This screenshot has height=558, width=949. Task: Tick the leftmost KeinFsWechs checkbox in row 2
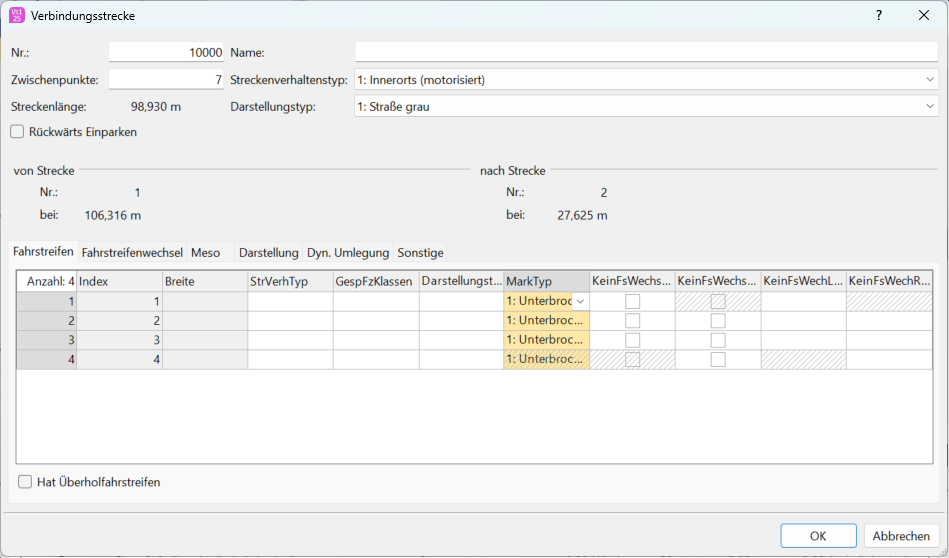pos(632,321)
